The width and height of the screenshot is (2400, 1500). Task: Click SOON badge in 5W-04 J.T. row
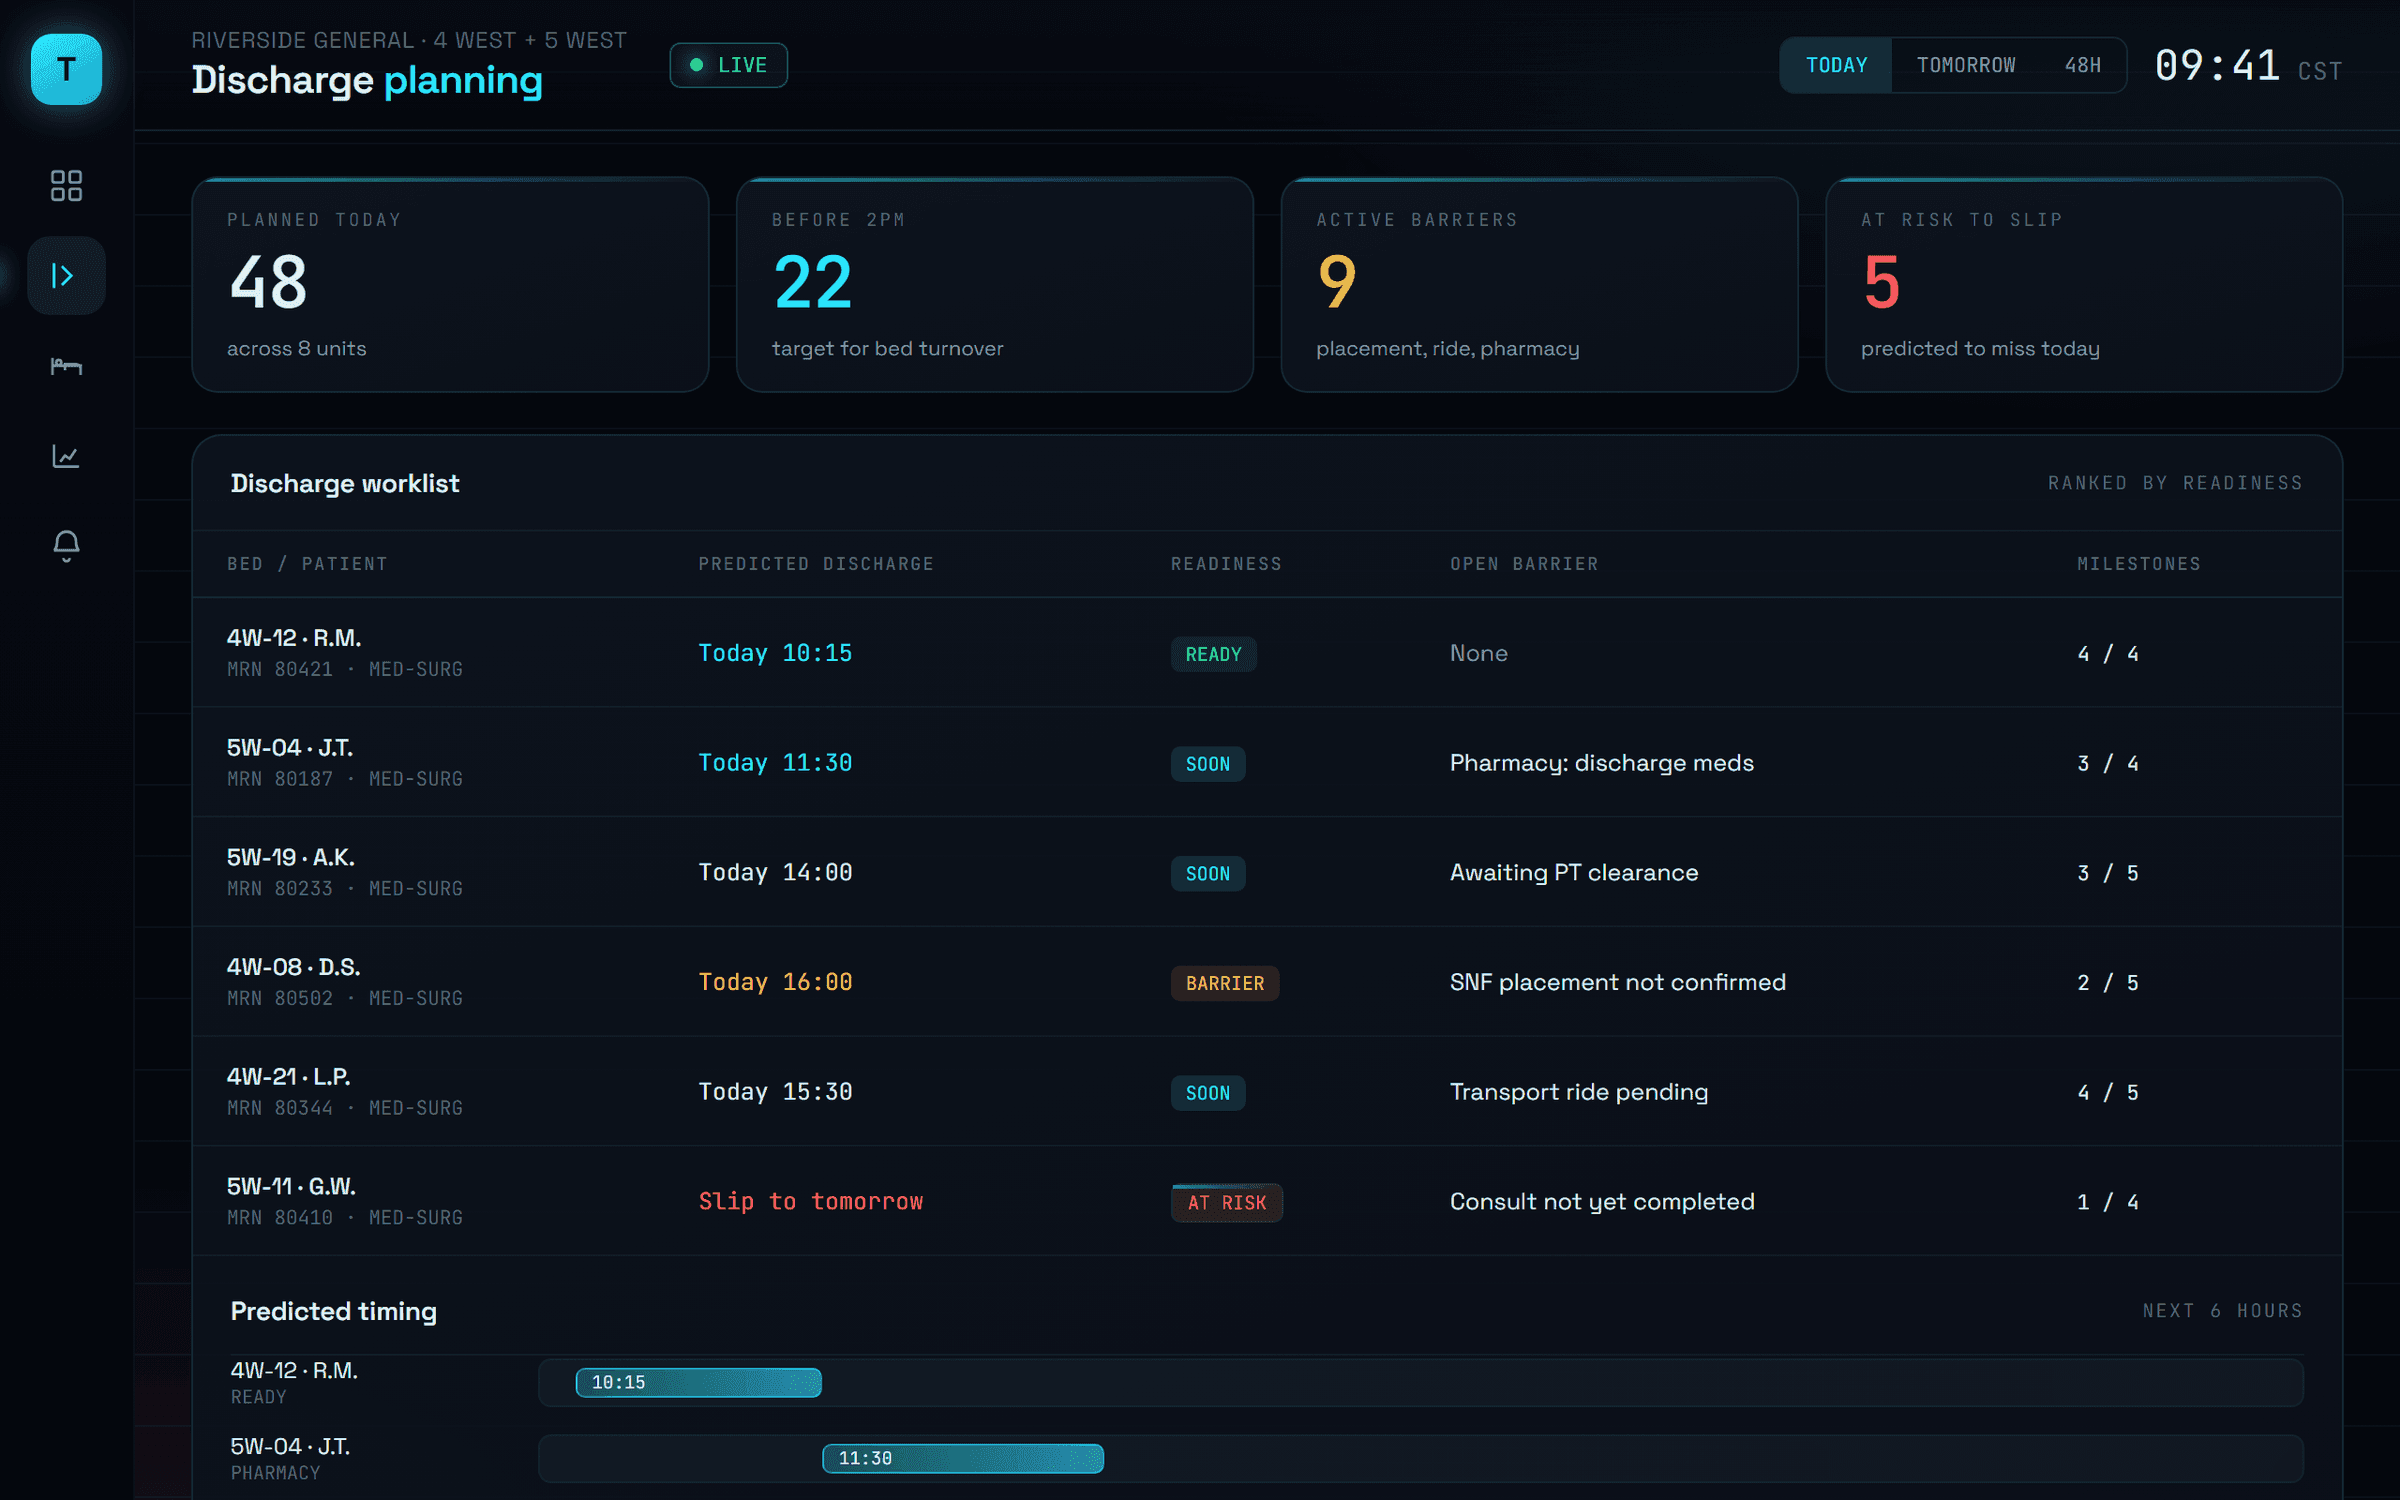(x=1208, y=764)
